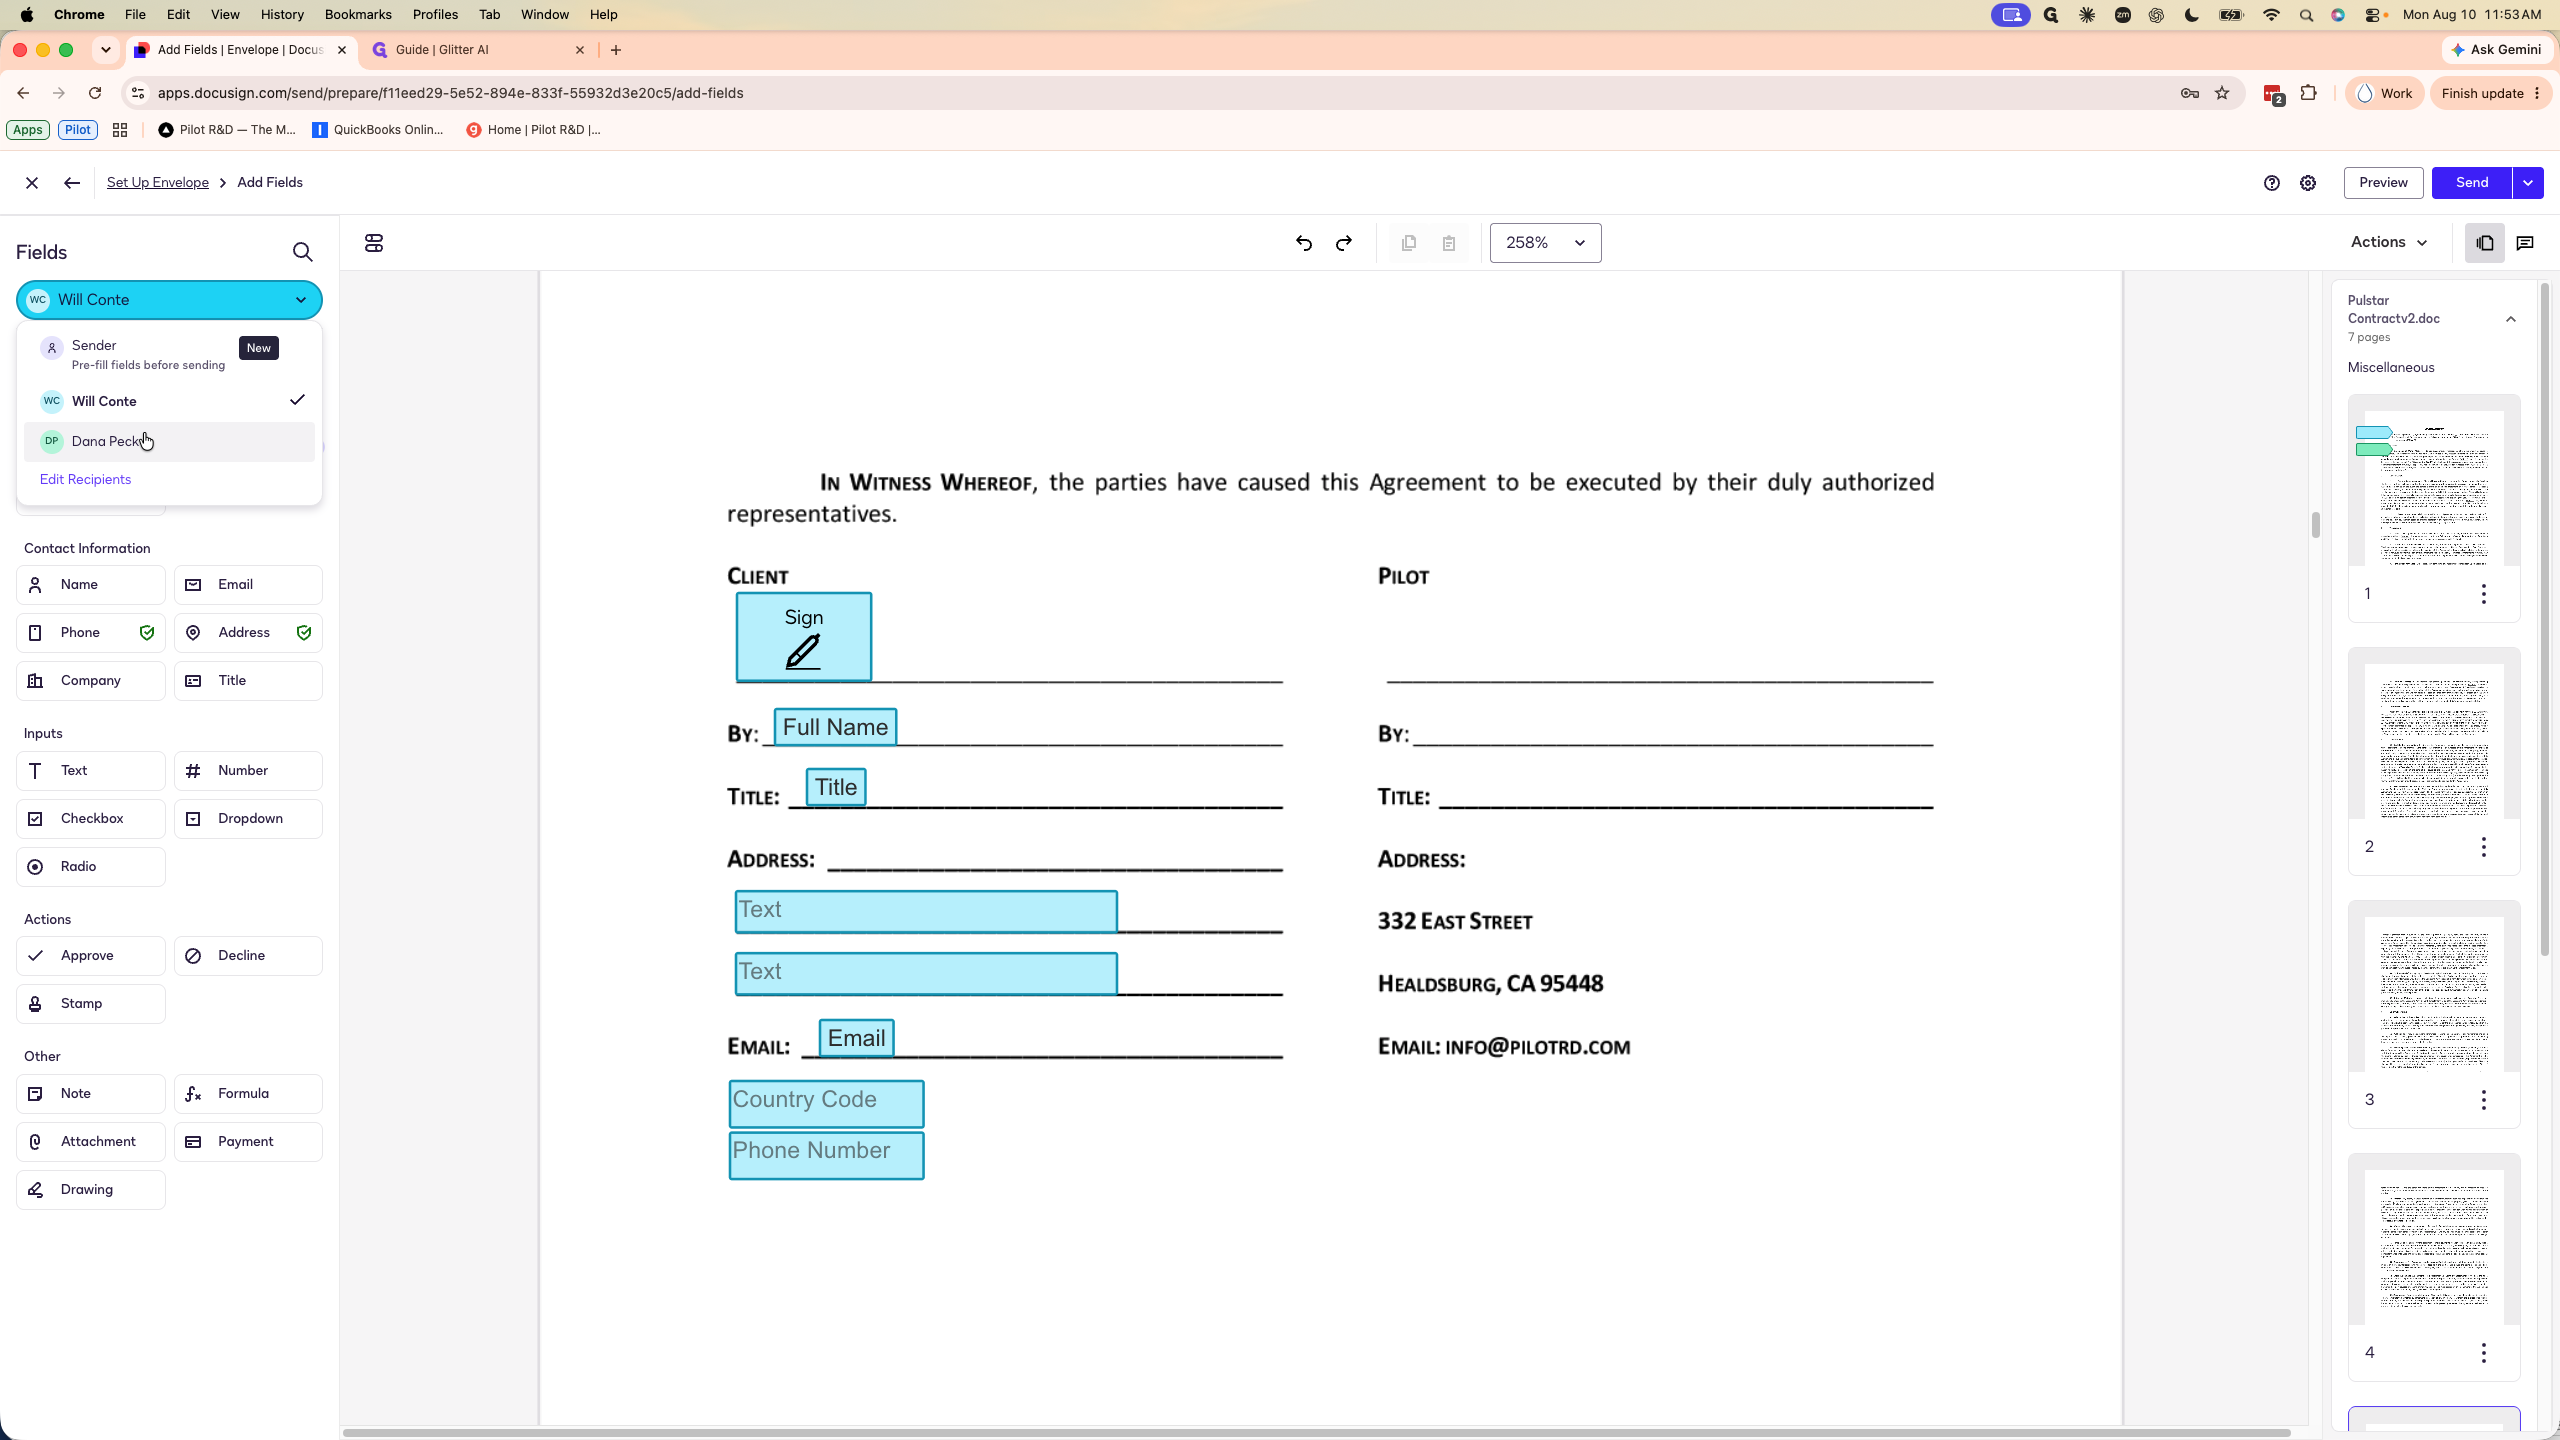Reload the page in Chrome
This screenshot has width=2560, height=1440.
(x=95, y=93)
